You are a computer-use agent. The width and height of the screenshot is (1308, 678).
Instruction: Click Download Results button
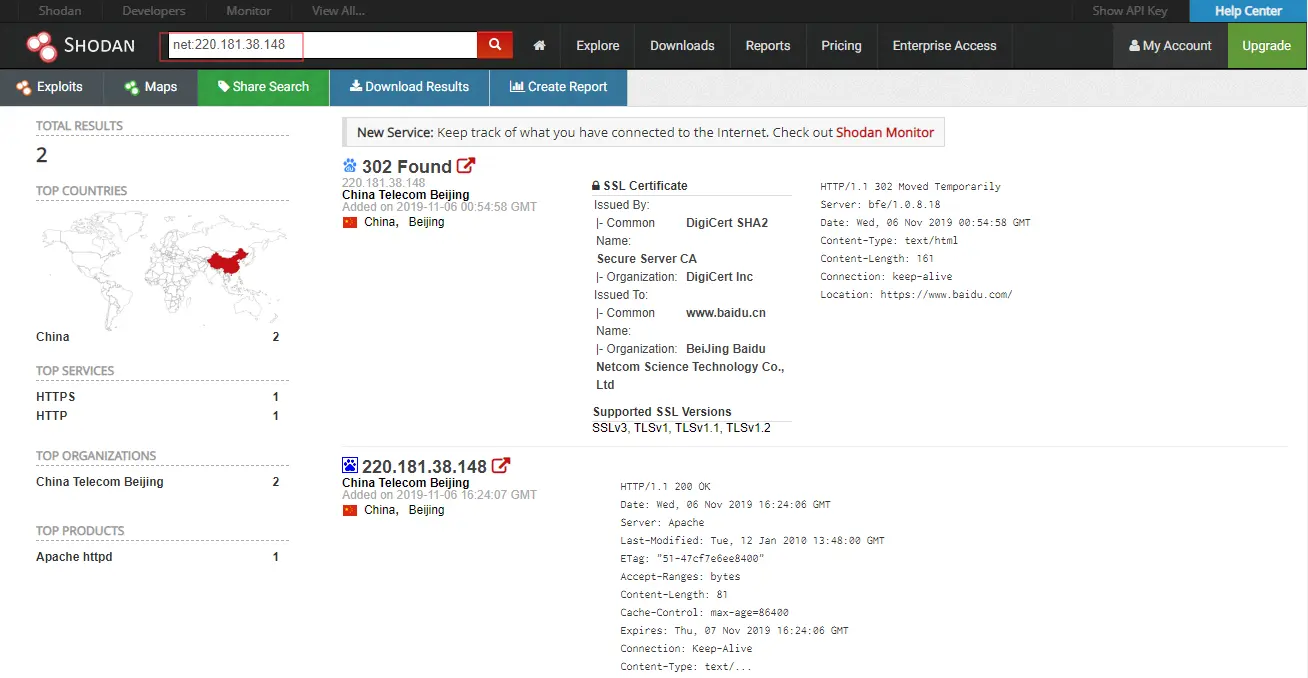click(409, 87)
